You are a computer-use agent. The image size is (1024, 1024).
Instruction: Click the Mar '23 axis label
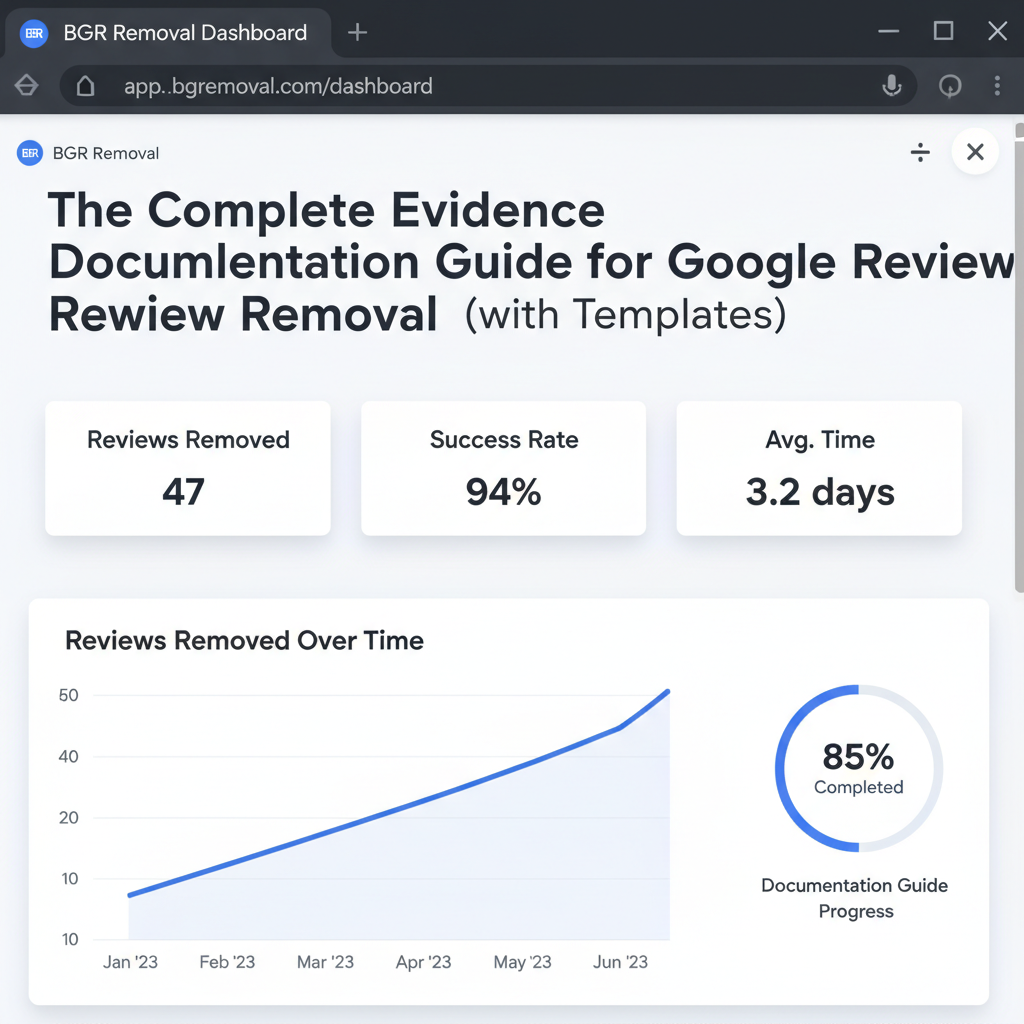point(325,962)
